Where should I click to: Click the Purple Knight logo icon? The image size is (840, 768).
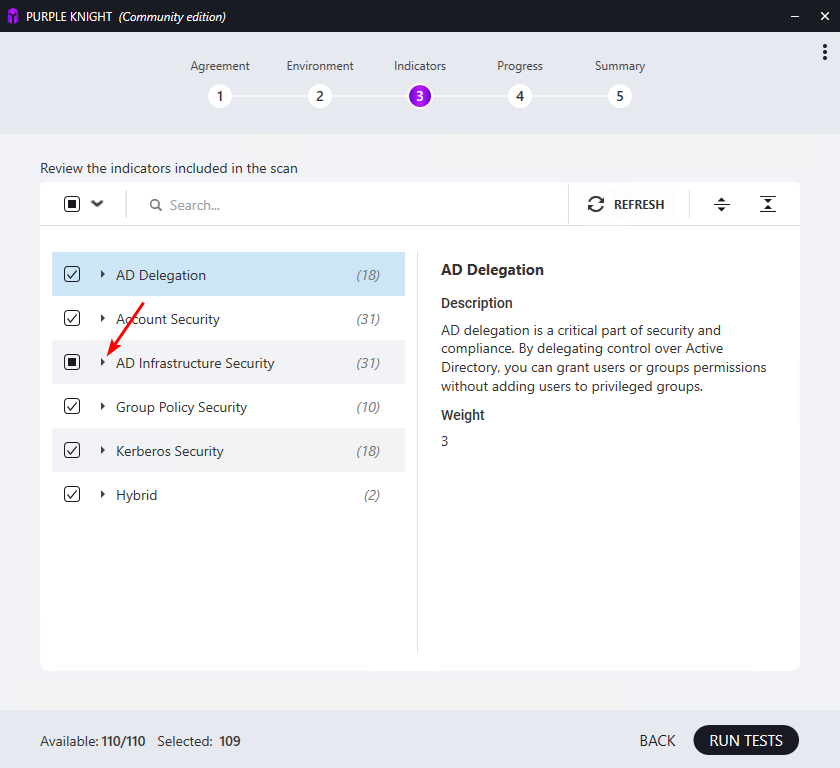tap(13, 16)
